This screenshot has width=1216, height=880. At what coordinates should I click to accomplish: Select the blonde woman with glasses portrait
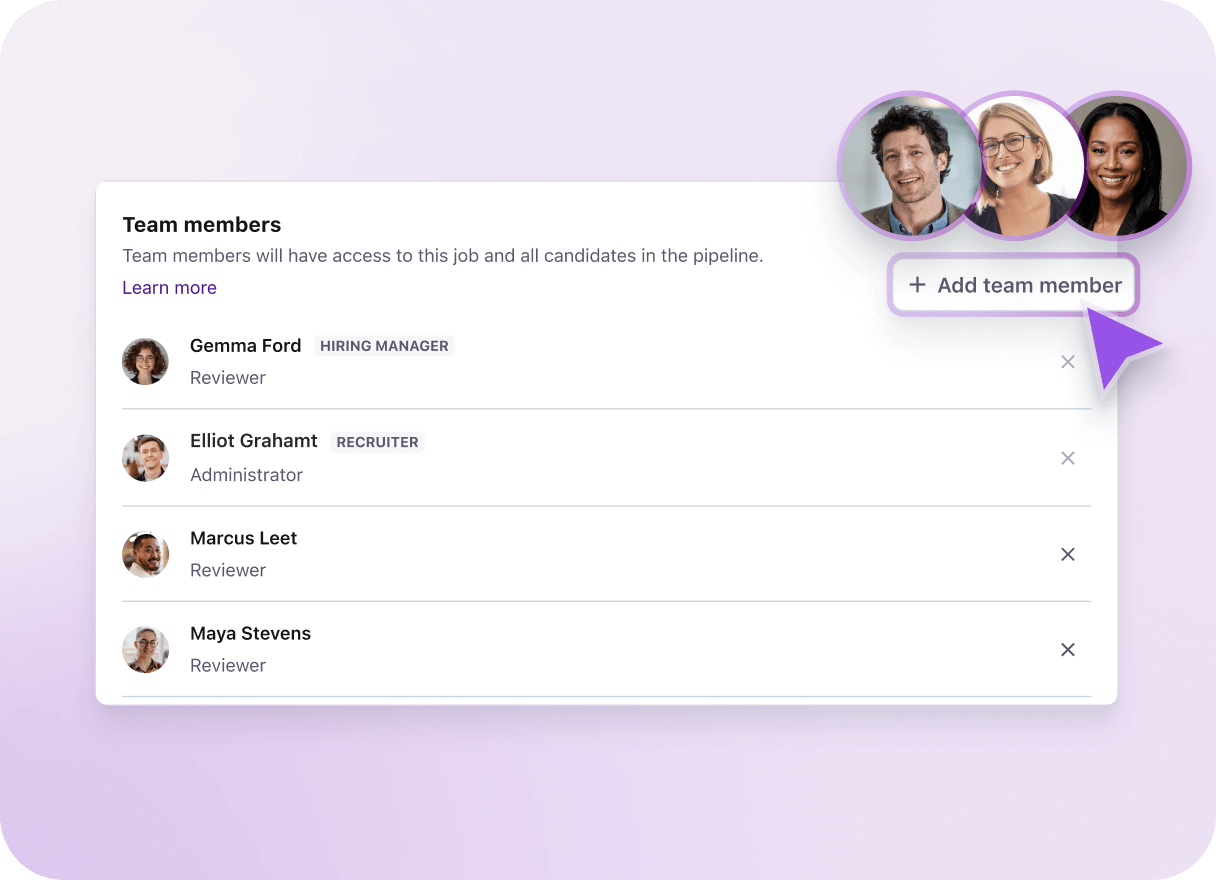1015,168
